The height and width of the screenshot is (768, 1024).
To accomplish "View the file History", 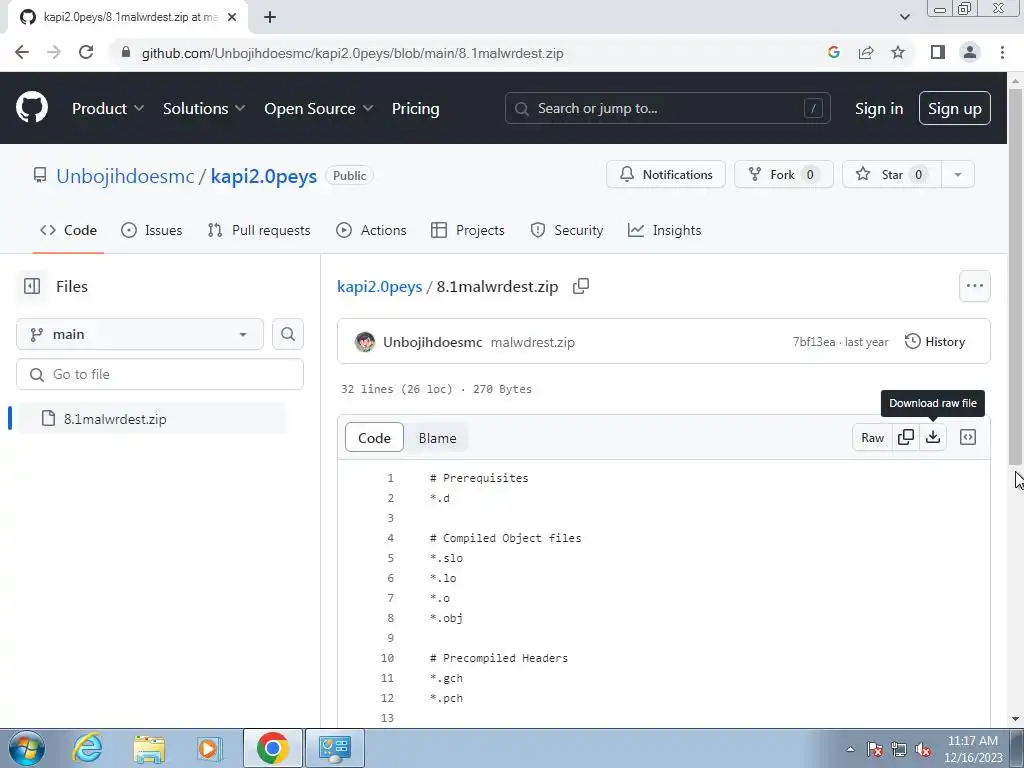I will click(935, 342).
